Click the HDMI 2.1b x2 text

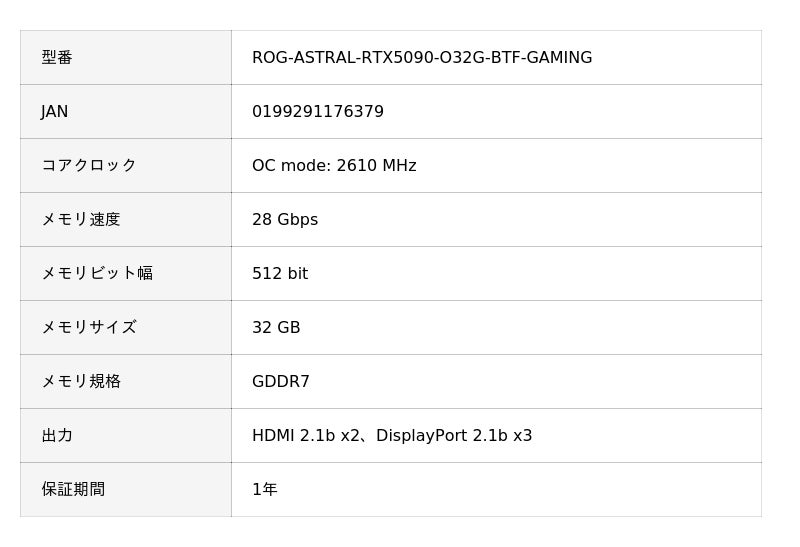tap(308, 436)
